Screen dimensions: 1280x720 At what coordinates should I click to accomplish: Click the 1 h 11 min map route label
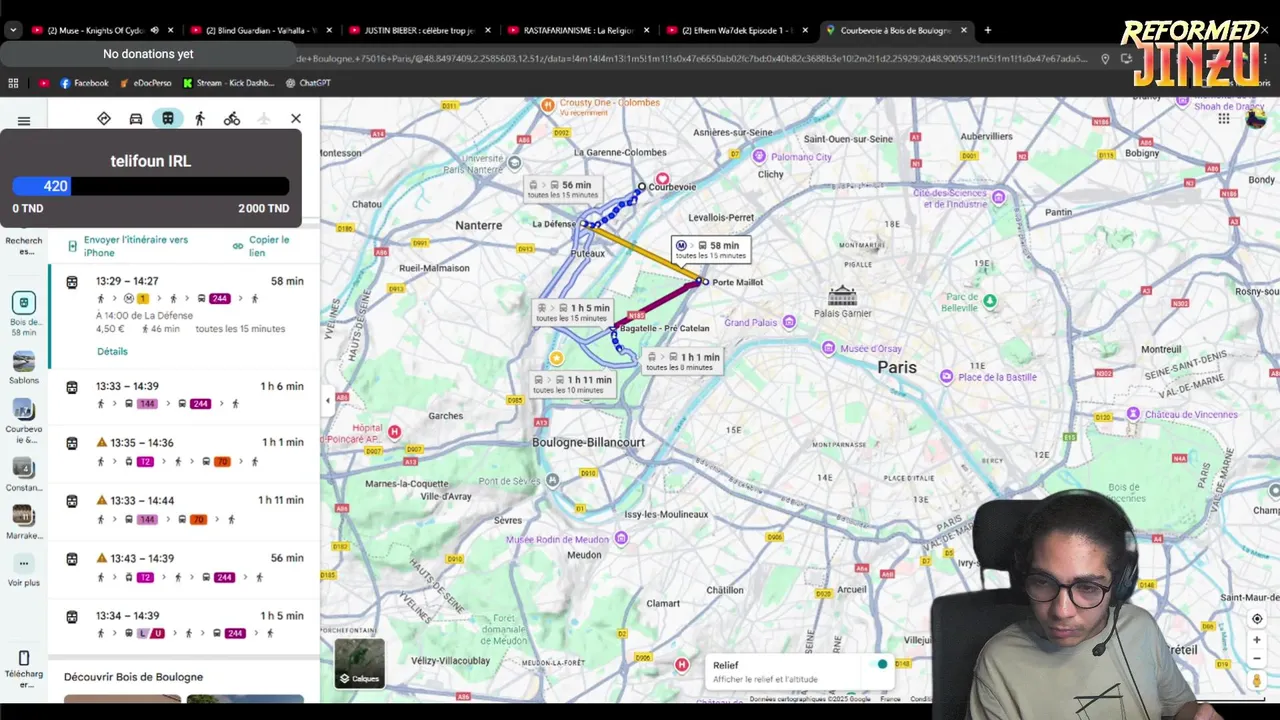point(574,384)
